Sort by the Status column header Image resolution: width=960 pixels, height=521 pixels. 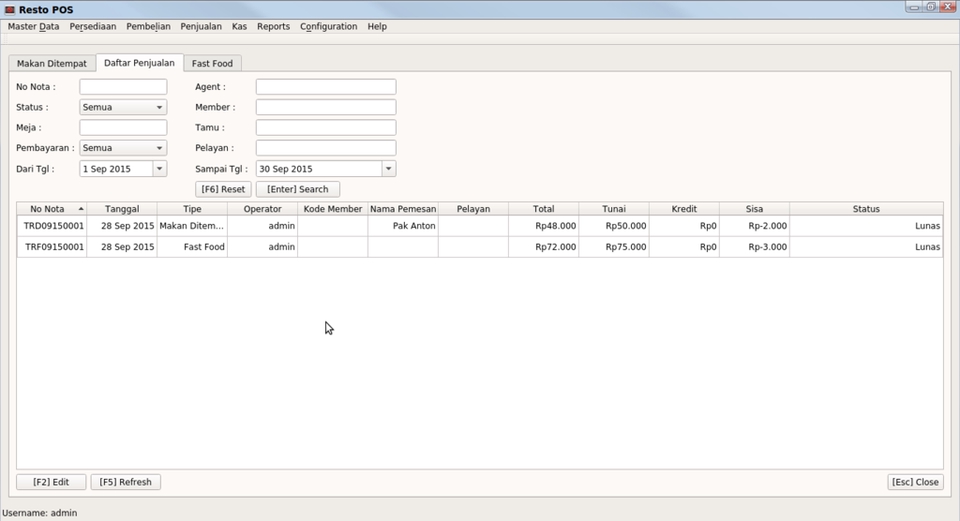point(866,209)
